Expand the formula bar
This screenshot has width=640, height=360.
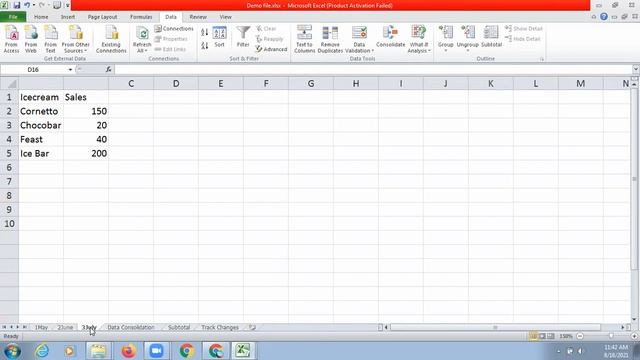(x=636, y=69)
